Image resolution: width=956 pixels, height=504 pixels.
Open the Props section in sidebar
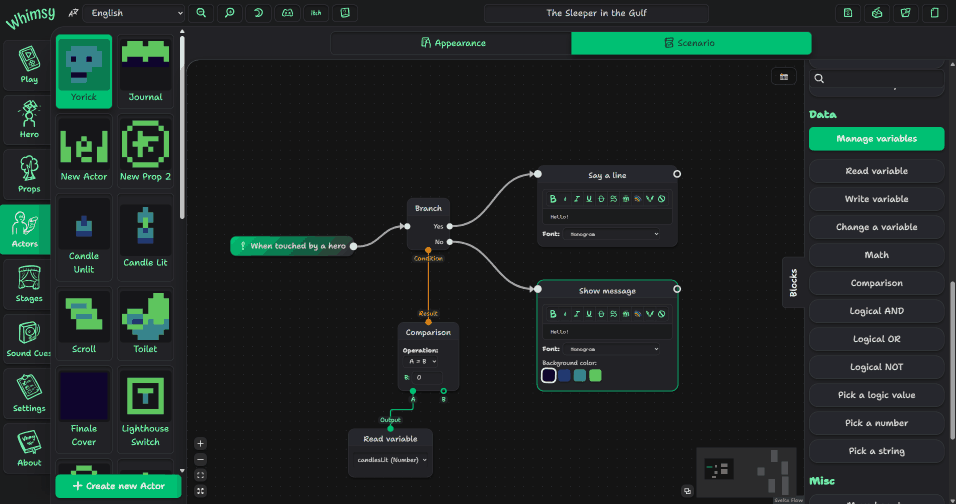[29, 175]
